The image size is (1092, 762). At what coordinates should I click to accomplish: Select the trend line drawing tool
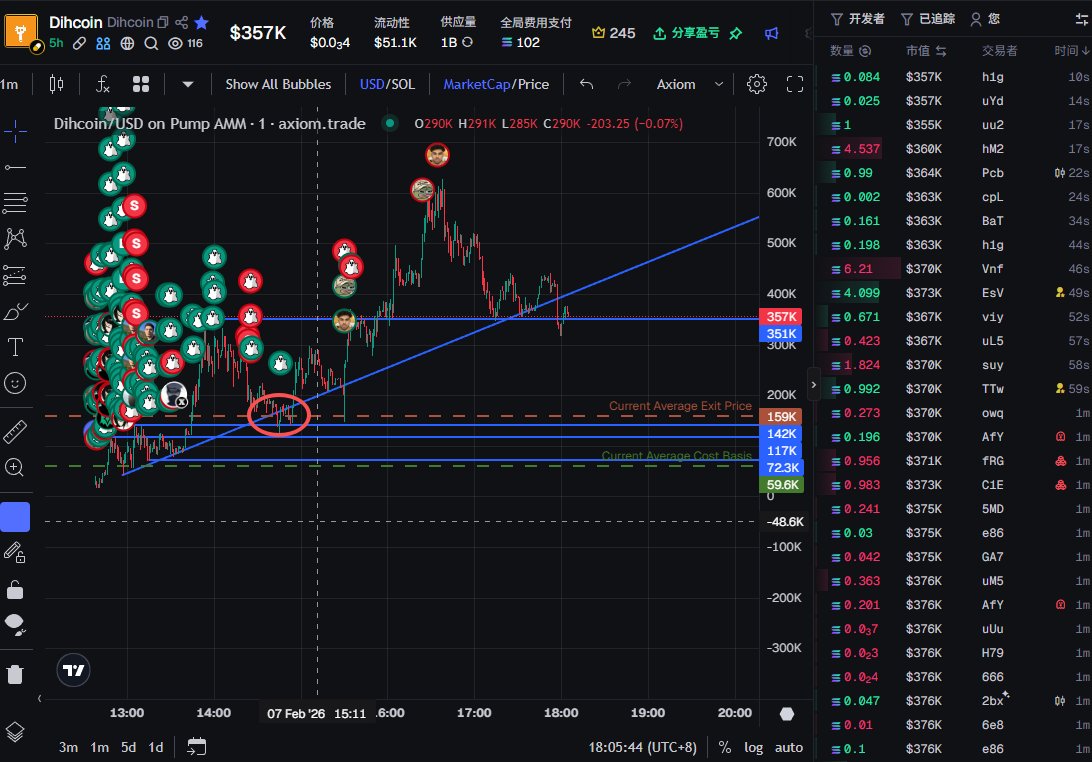[x=15, y=167]
